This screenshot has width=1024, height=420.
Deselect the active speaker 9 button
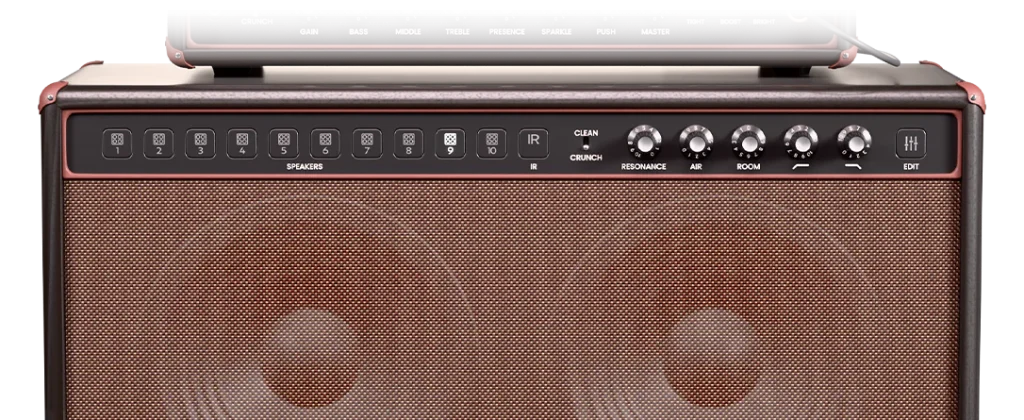pyautogui.click(x=450, y=144)
